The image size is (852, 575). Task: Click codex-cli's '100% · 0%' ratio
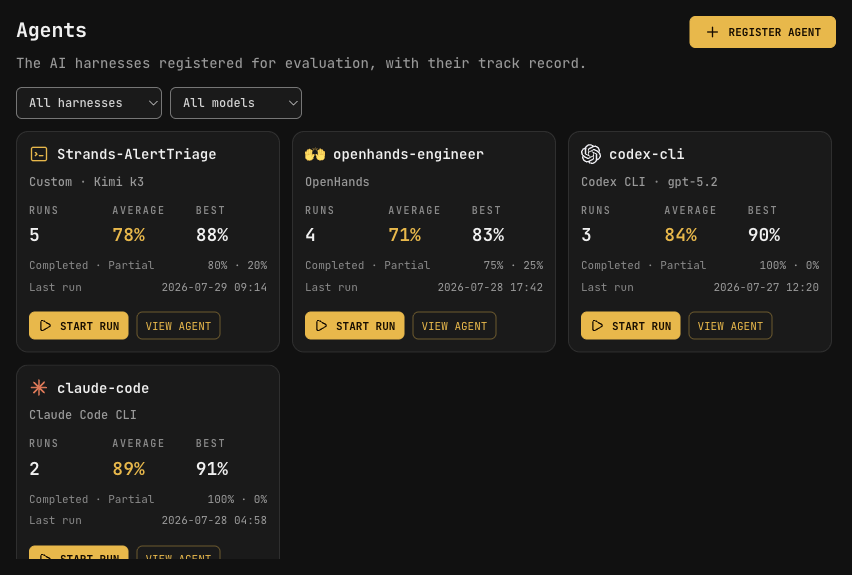(x=789, y=265)
